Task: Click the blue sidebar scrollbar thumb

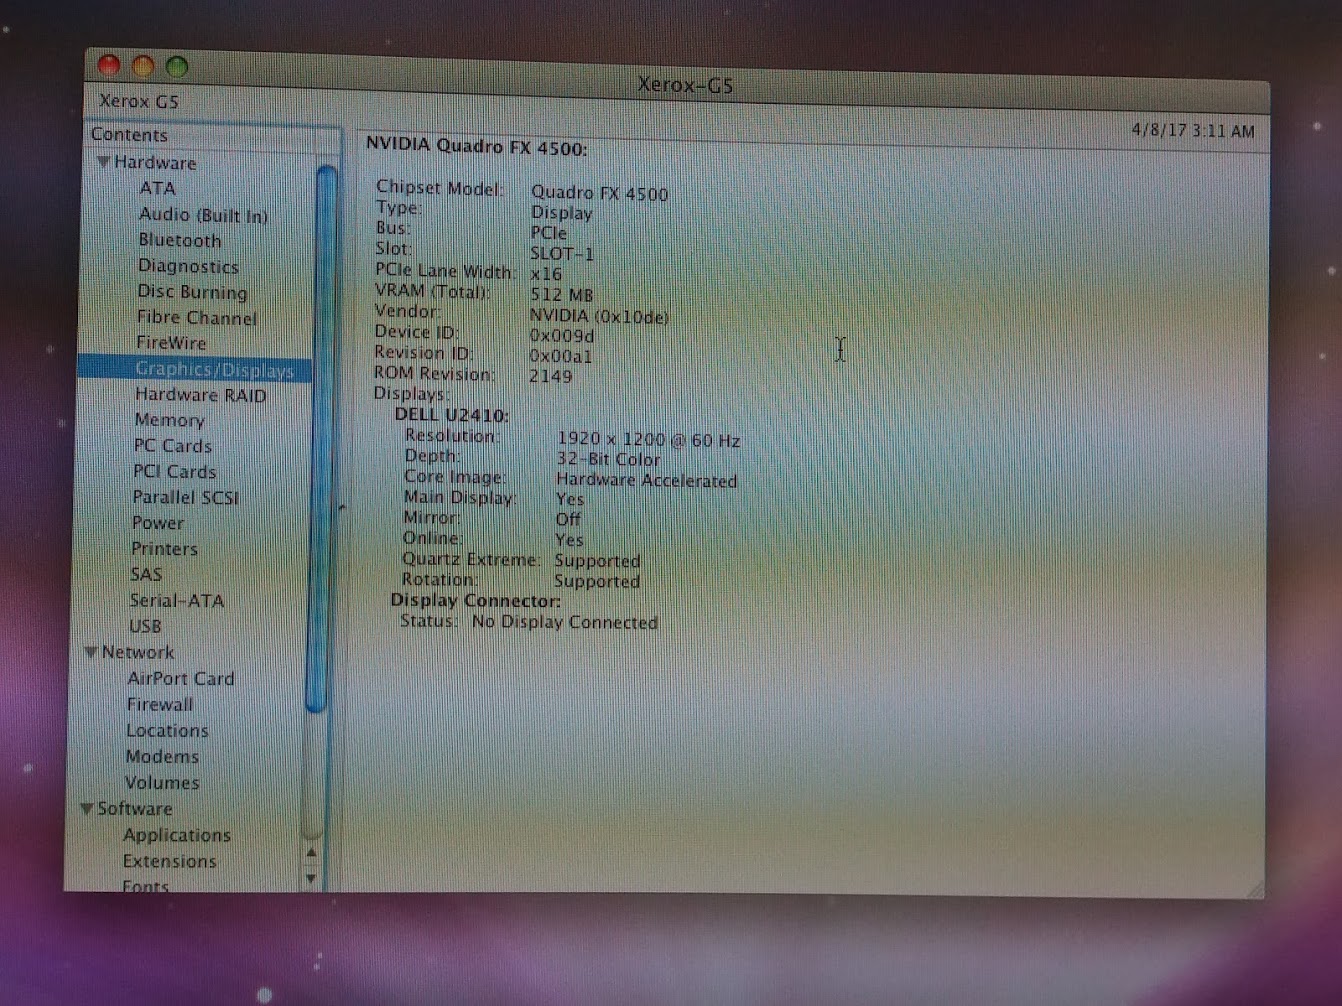Action: pos(321,438)
